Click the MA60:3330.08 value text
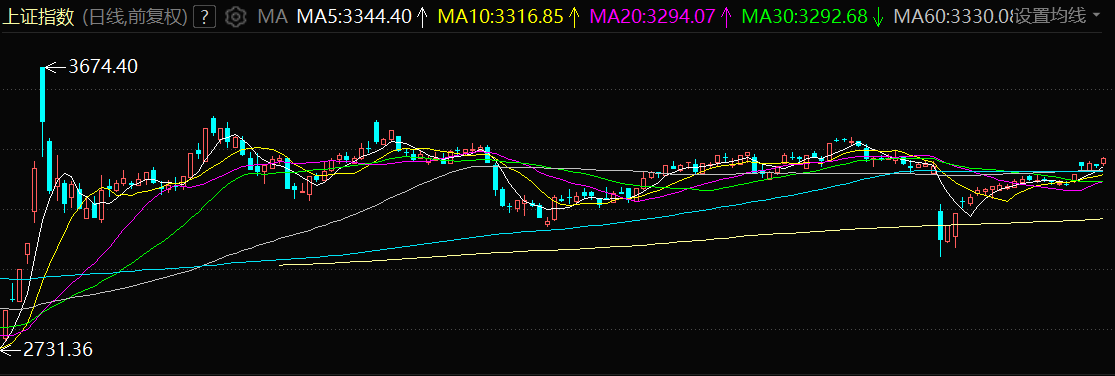The height and width of the screenshot is (376, 1115). point(953,16)
